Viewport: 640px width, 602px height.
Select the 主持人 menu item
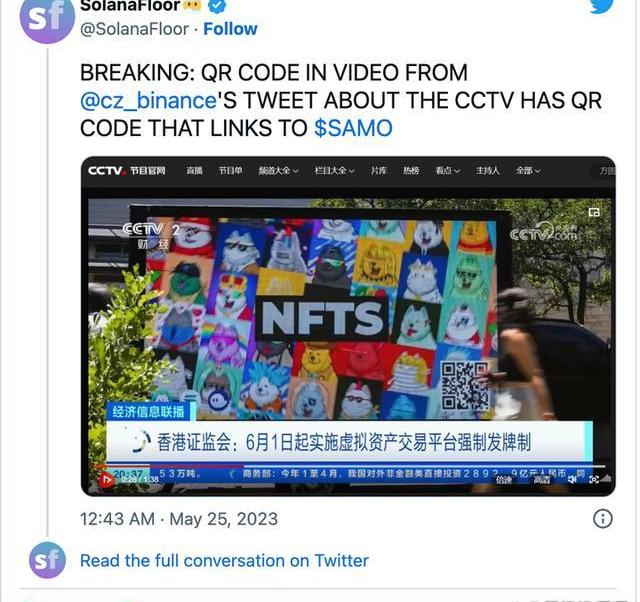pyautogui.click(x=487, y=171)
